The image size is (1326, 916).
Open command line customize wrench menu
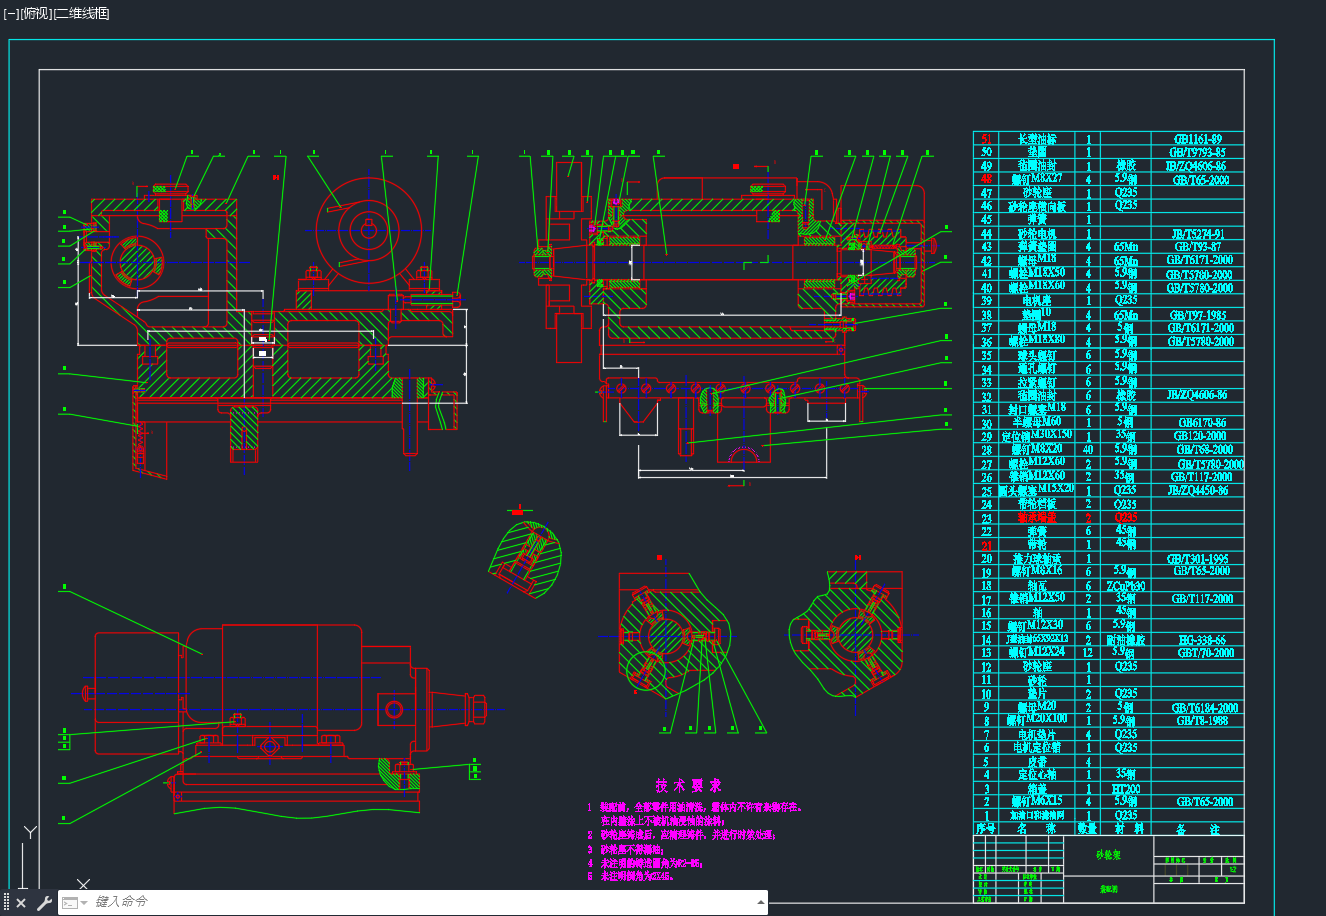tap(44, 903)
